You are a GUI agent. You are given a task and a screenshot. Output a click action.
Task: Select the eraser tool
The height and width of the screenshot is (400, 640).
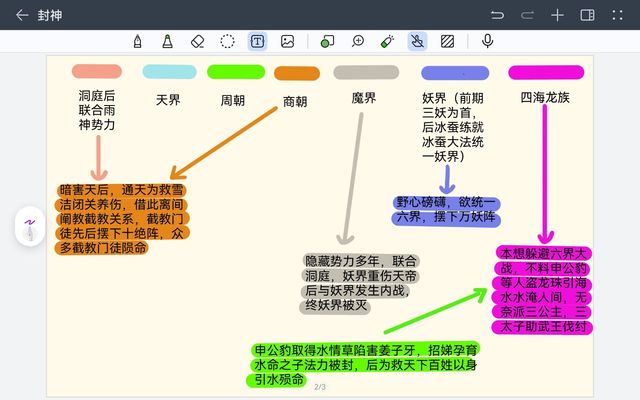click(x=197, y=41)
